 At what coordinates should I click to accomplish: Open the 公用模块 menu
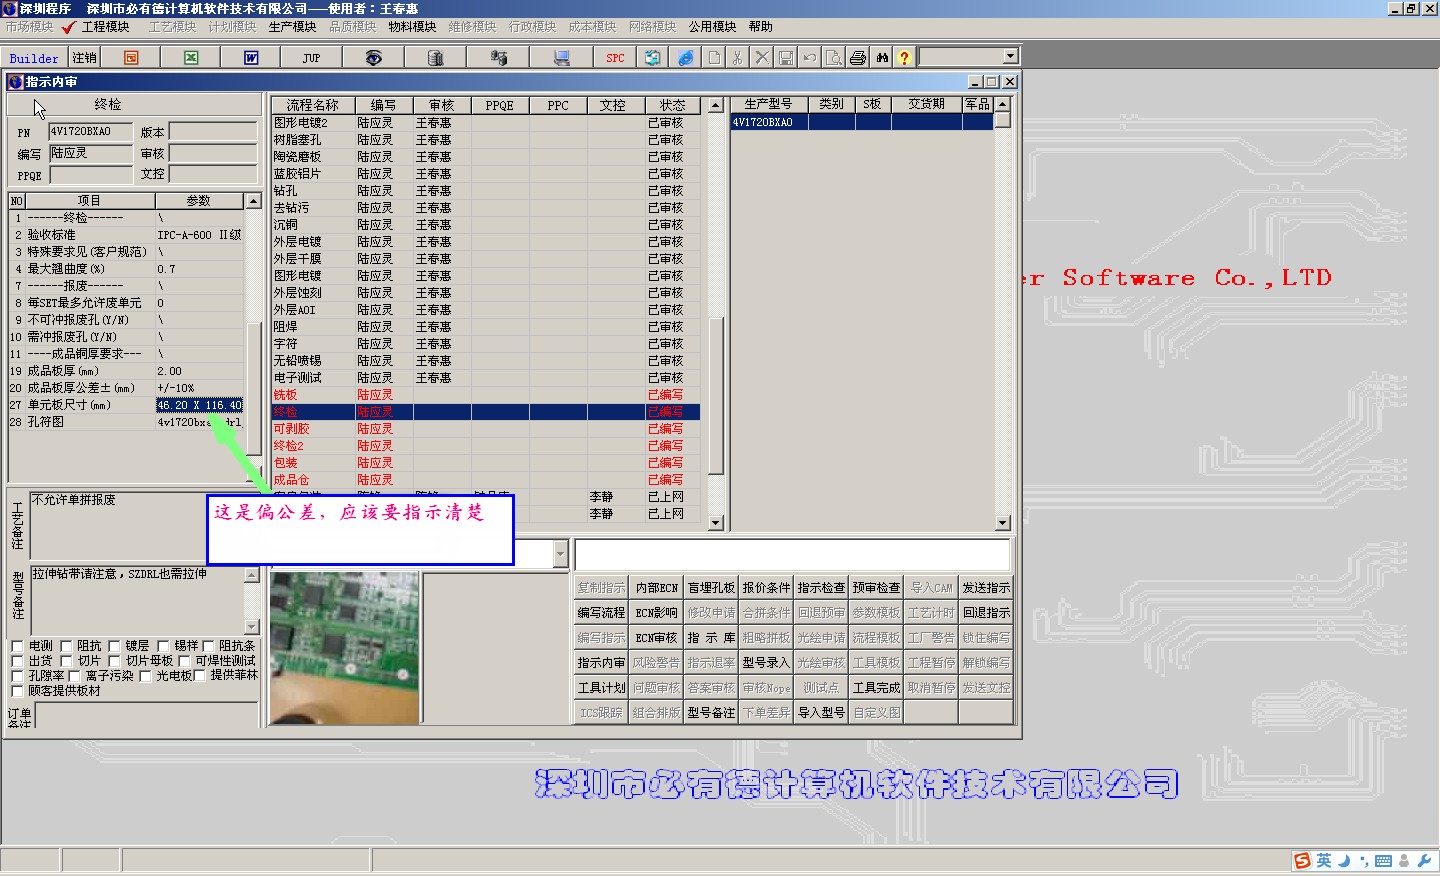(x=712, y=27)
